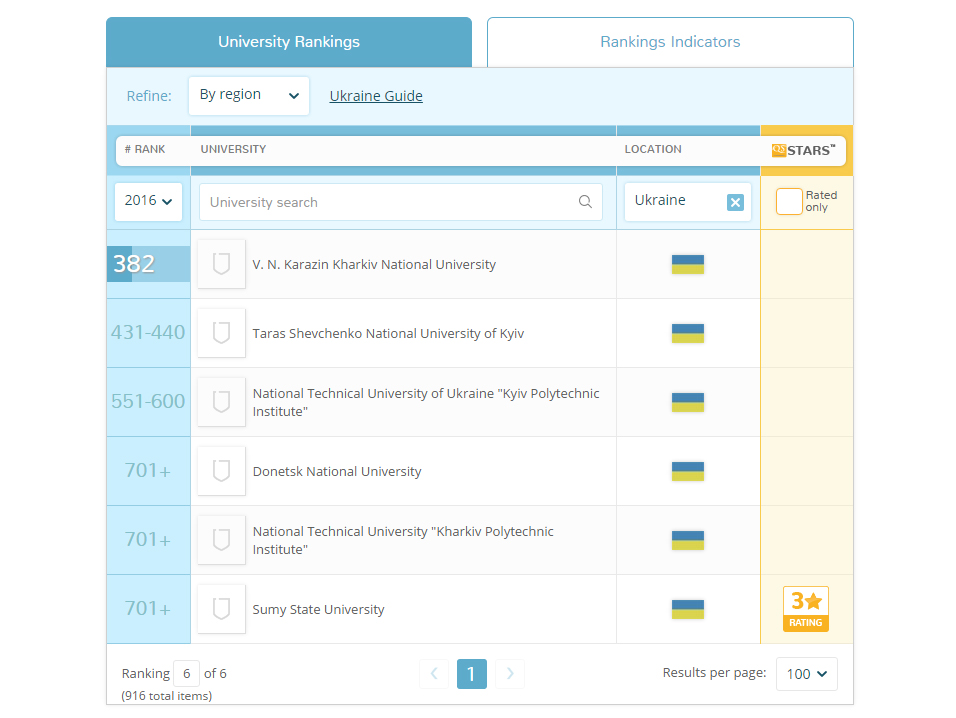
Task: Sort by the Location column header
Action: click(x=653, y=149)
